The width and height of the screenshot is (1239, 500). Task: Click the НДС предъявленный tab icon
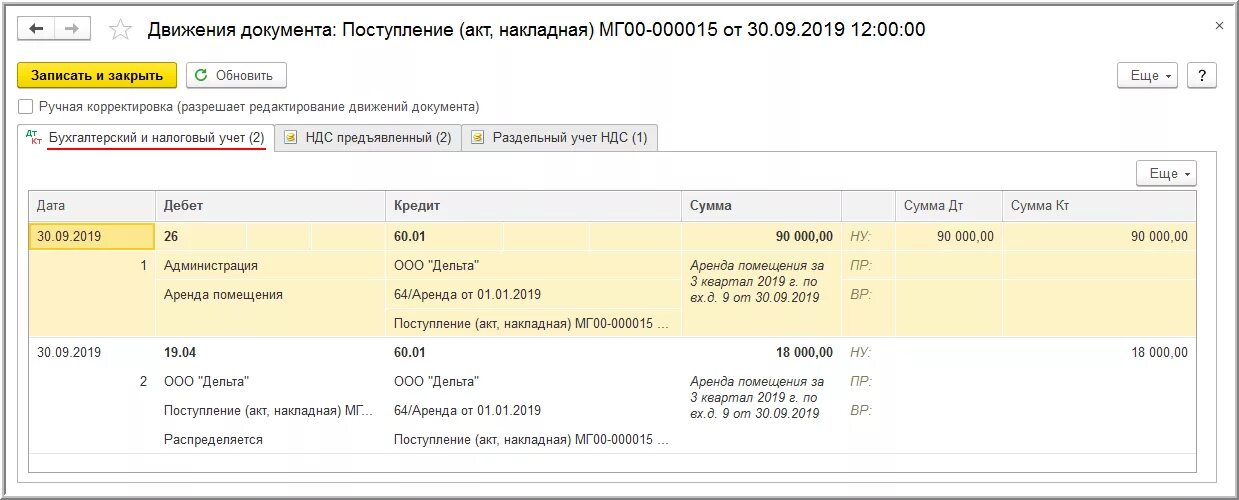pyautogui.click(x=291, y=138)
